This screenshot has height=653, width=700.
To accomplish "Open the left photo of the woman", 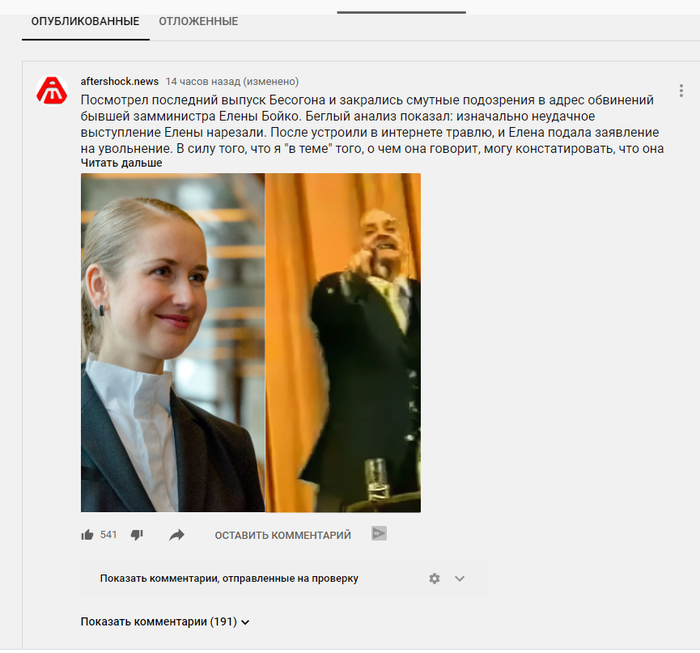I will pos(173,343).
